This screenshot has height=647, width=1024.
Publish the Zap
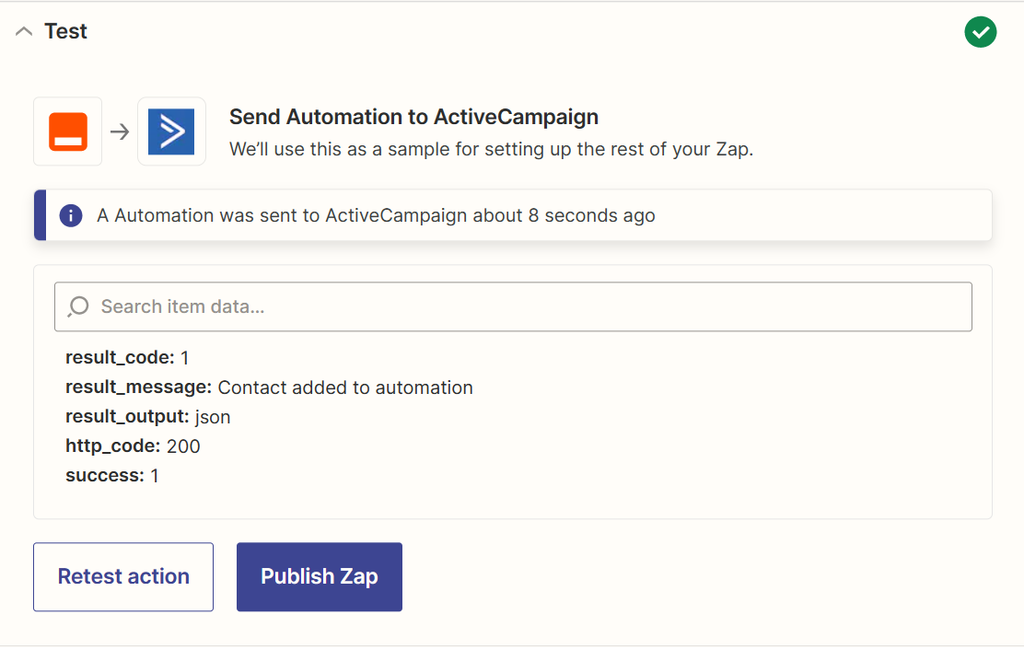point(319,576)
